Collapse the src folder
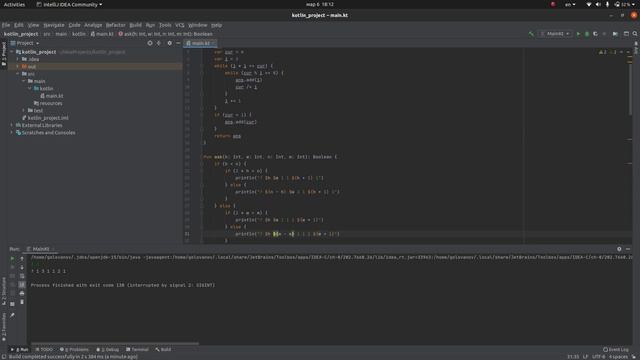640x360 pixels. click(x=18, y=74)
